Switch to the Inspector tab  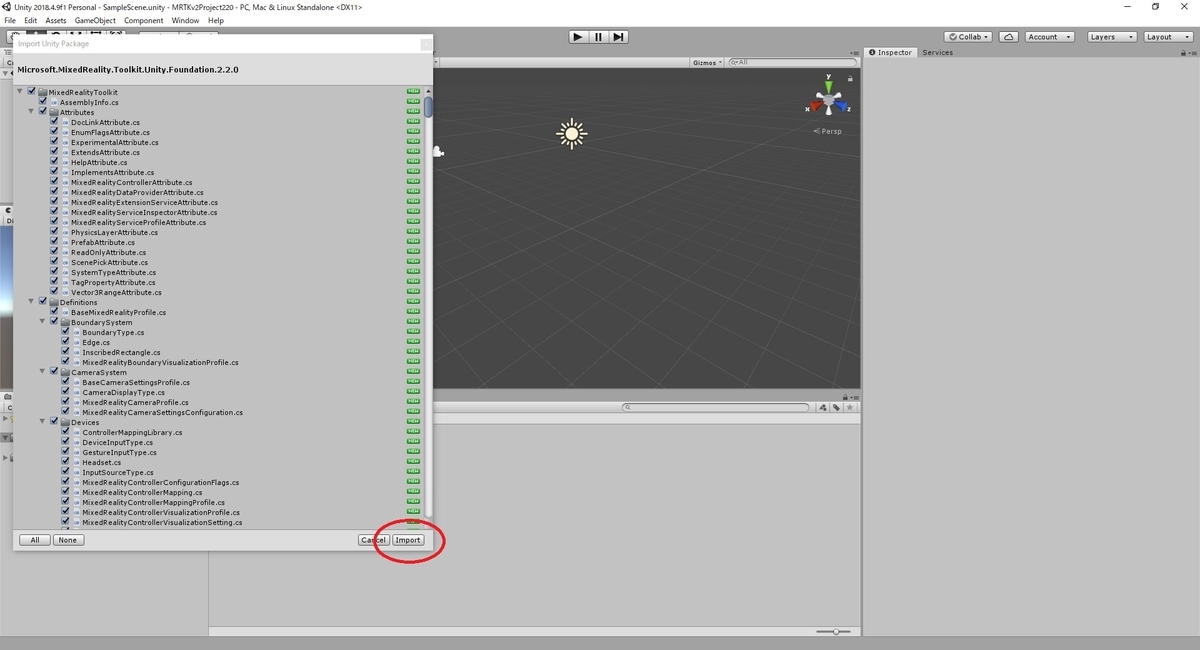[891, 52]
